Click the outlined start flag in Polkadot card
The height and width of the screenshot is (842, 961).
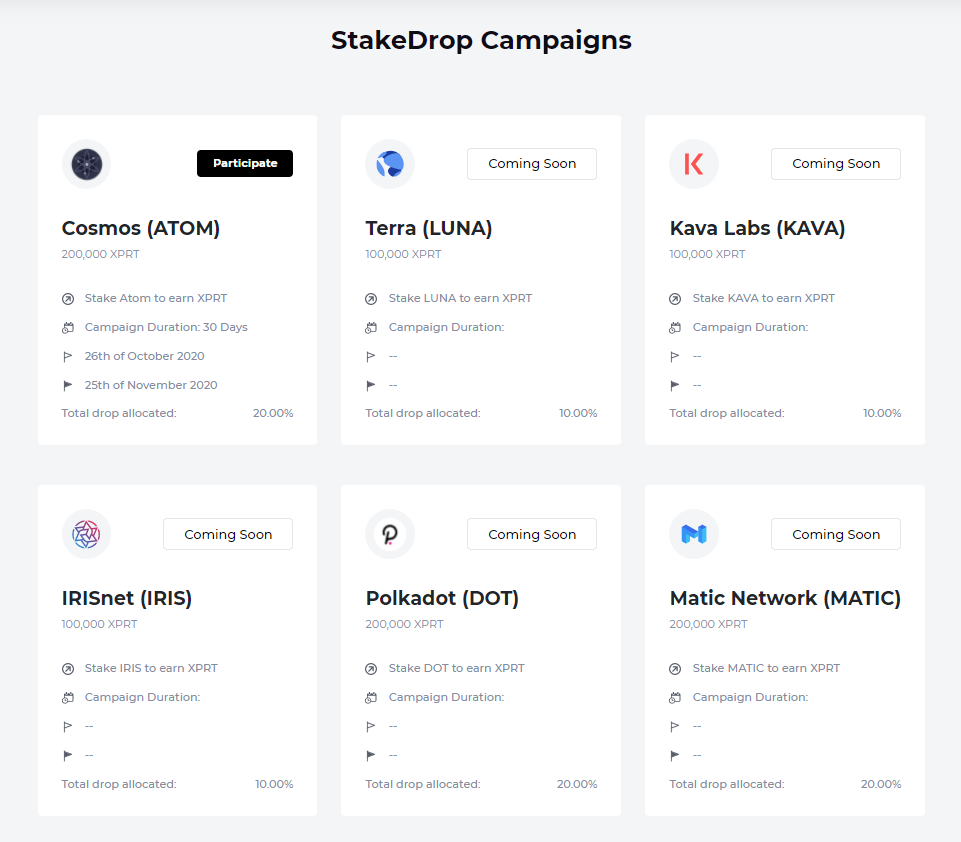pyautogui.click(x=370, y=727)
